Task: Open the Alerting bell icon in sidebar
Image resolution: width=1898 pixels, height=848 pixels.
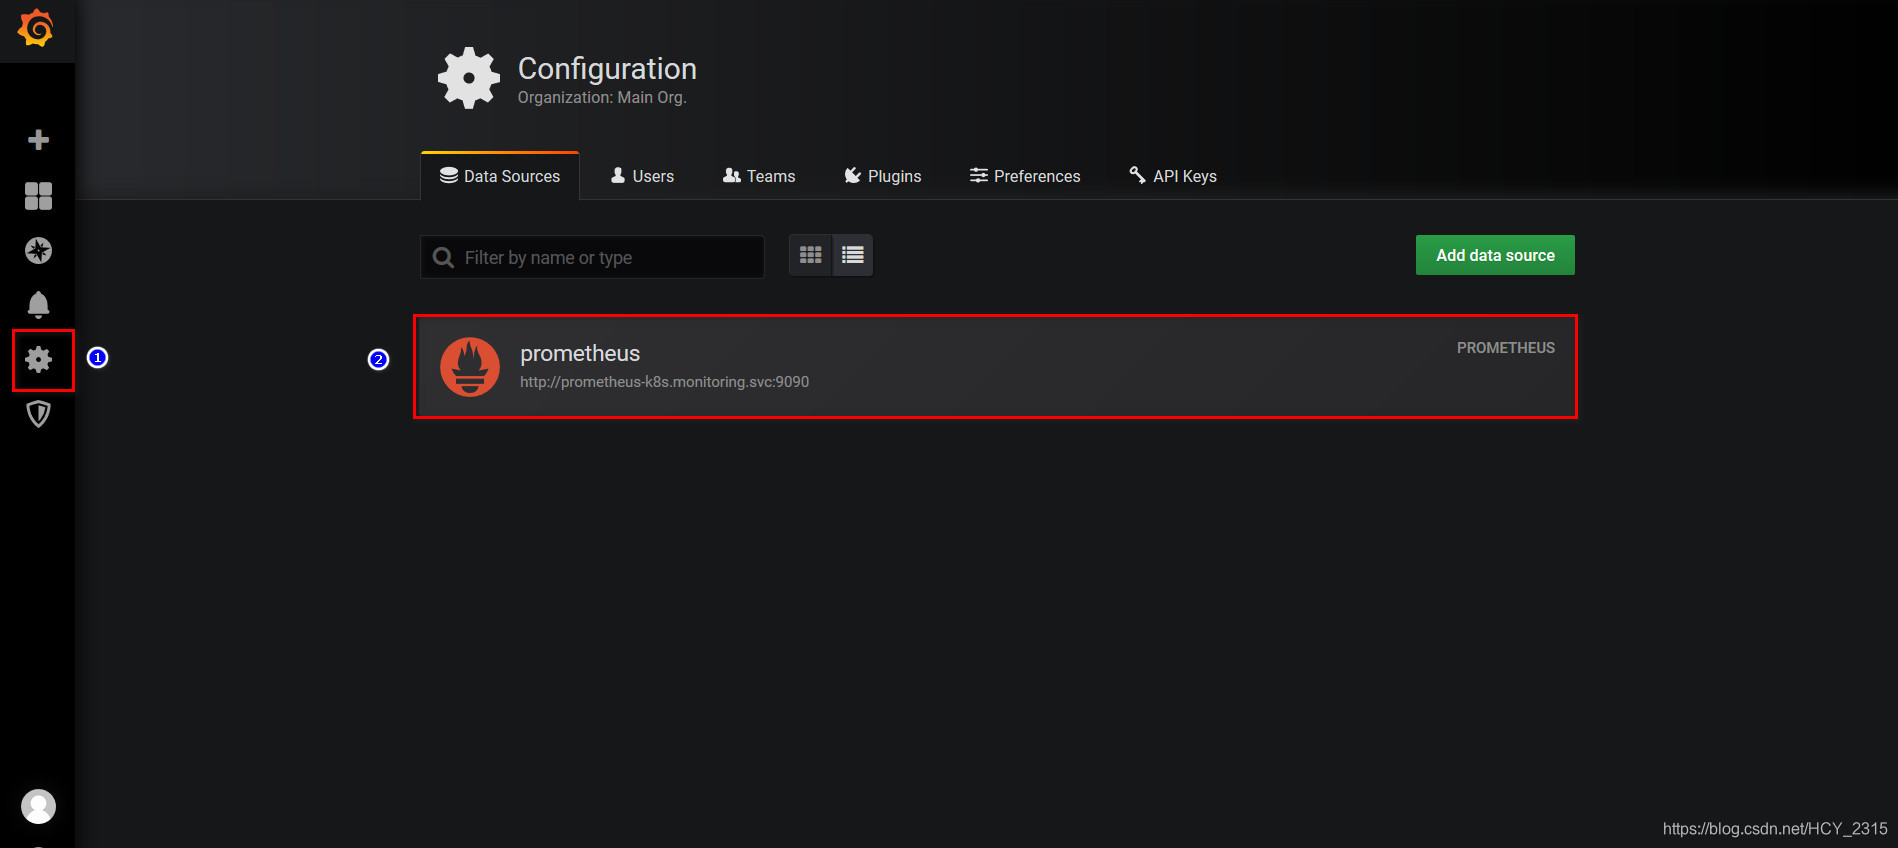Action: coord(38,304)
